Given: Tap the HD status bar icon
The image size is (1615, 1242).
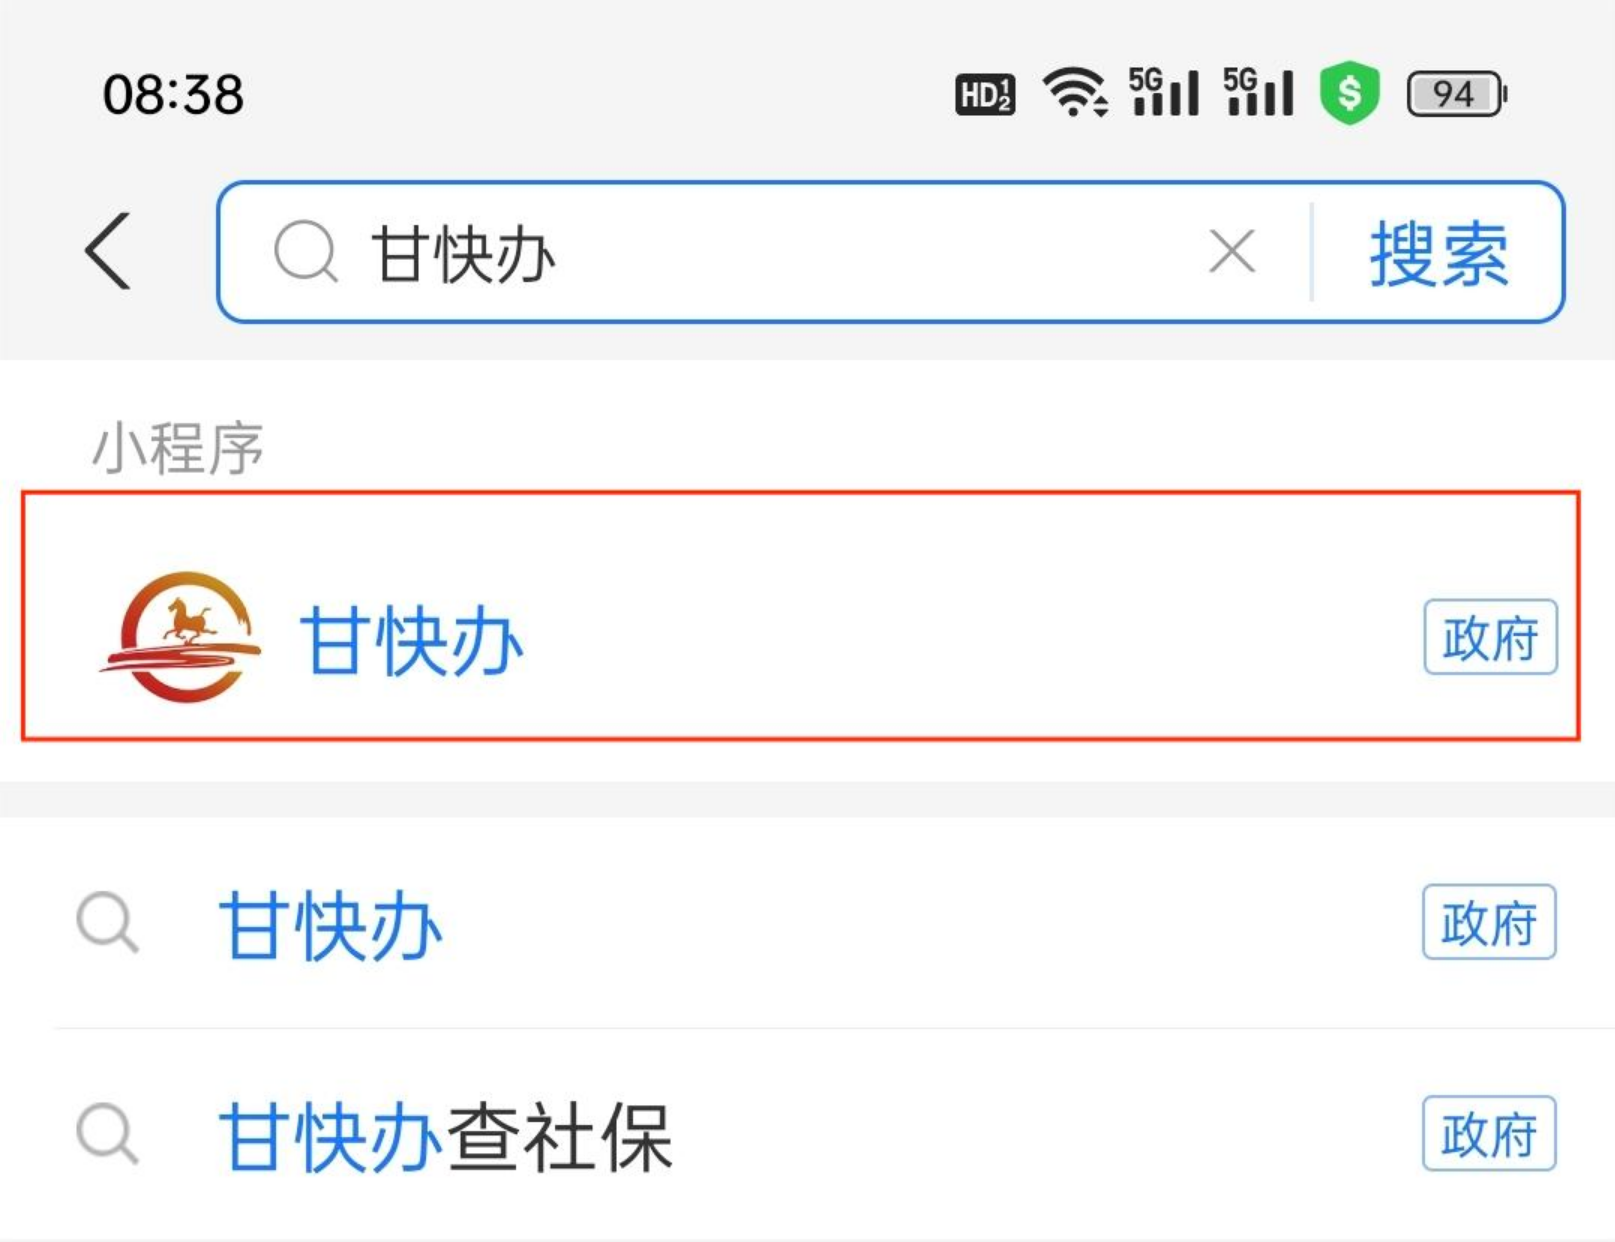Looking at the screenshot, I should pos(985,95).
